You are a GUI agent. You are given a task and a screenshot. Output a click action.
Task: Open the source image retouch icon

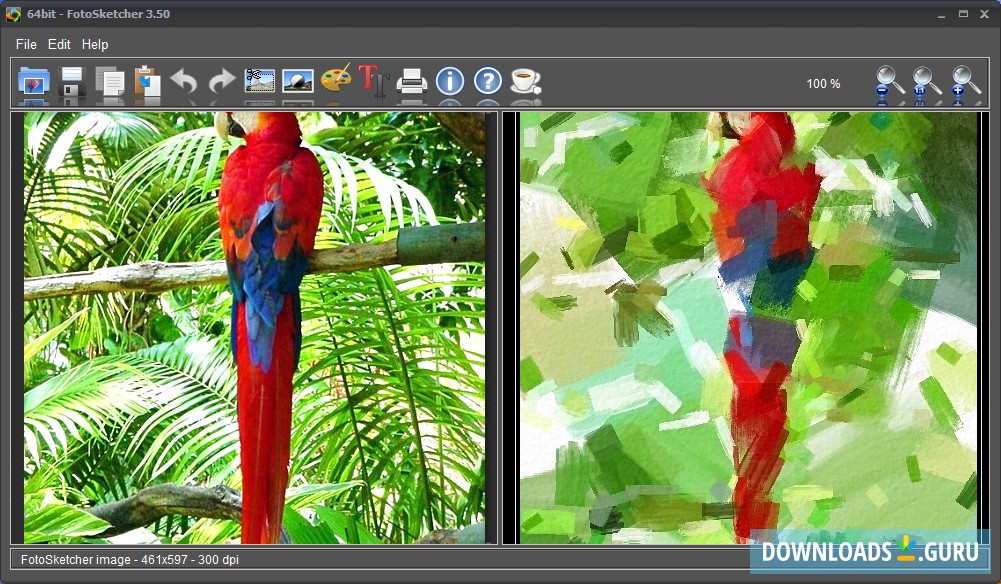coord(297,81)
